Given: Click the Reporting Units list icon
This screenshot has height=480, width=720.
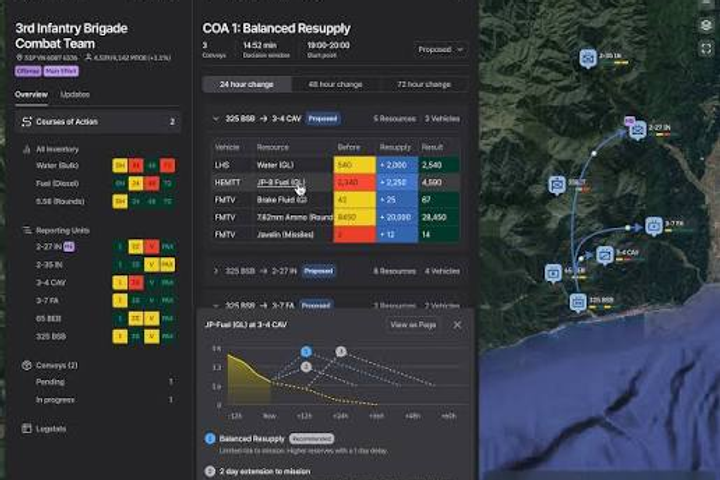Looking at the screenshot, I should [x=27, y=230].
